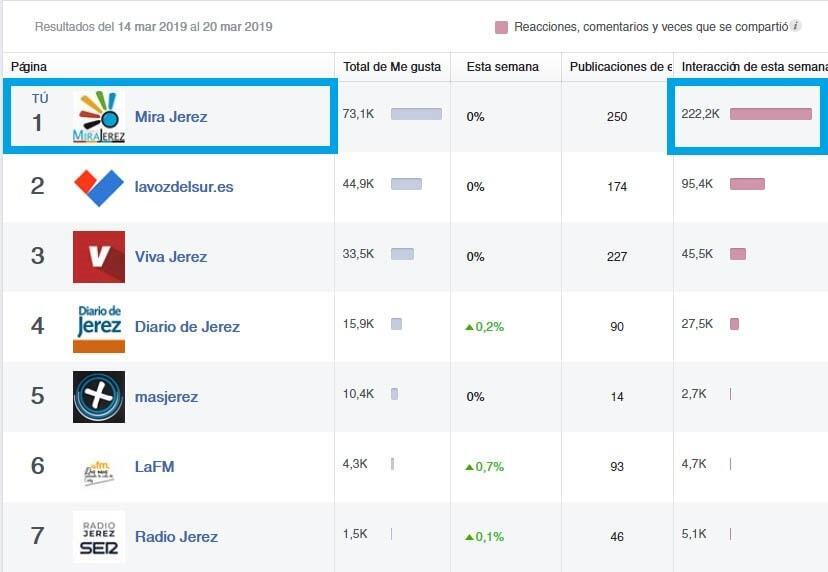Viewport: 828px width, 572px height.
Task: Click the pink legend color swatch
Action: coord(502,27)
